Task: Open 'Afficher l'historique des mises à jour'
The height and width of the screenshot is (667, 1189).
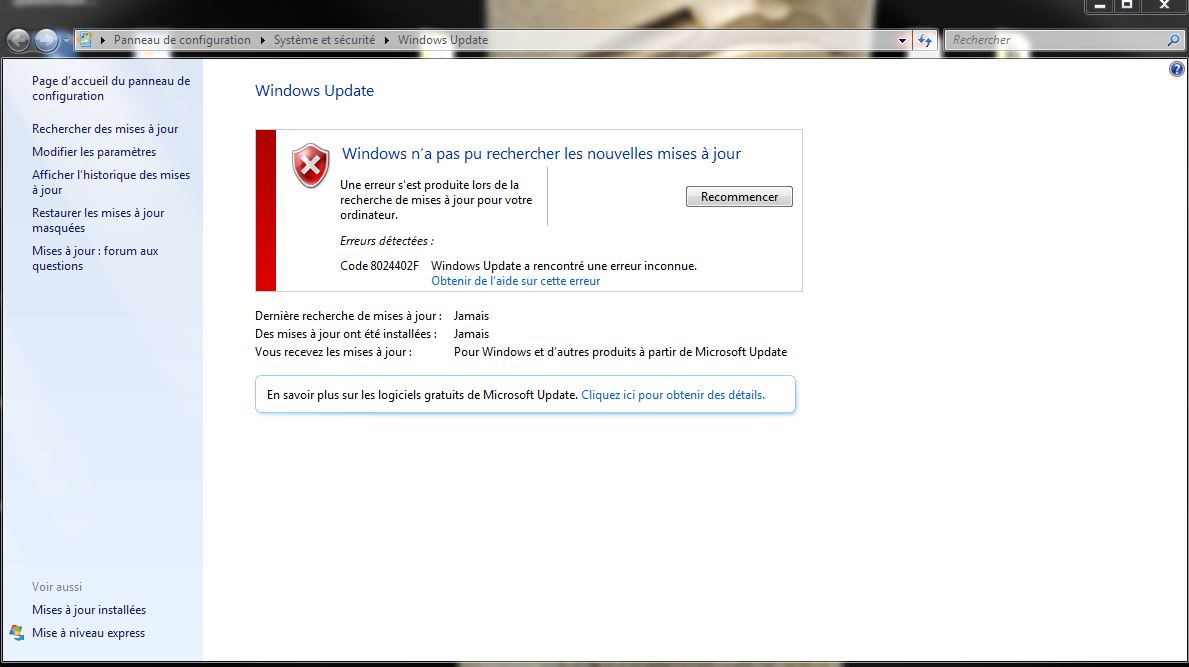Action: click(x=111, y=182)
